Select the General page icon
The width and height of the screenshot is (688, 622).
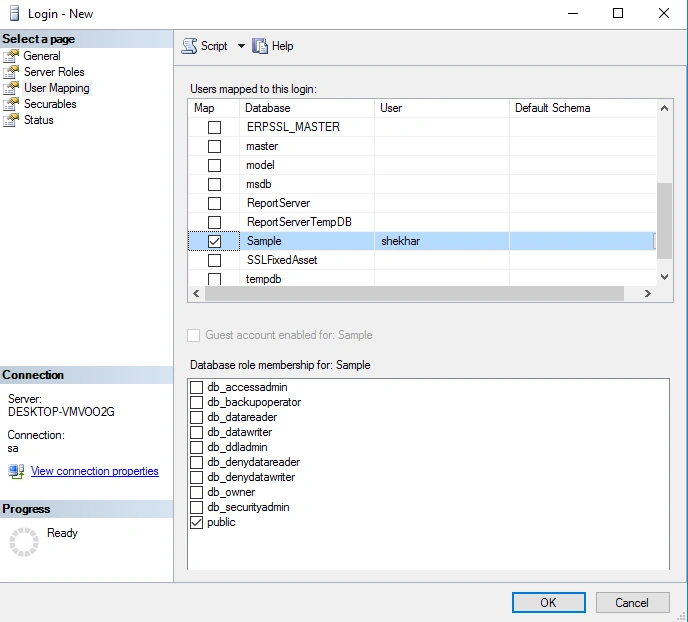(11, 56)
